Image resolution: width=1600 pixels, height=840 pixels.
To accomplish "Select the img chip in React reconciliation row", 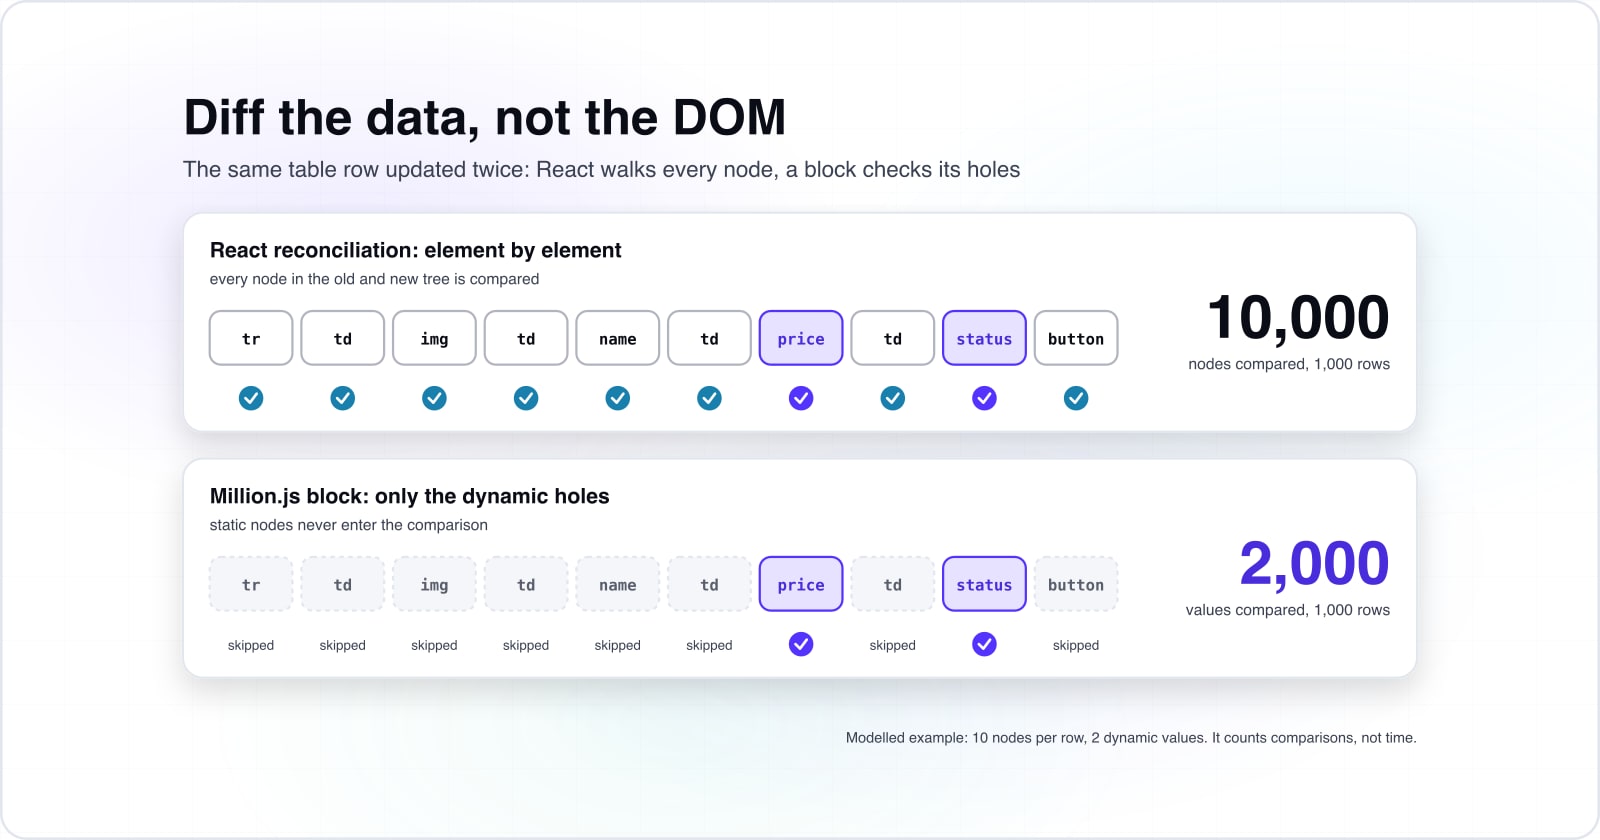I will [x=434, y=338].
